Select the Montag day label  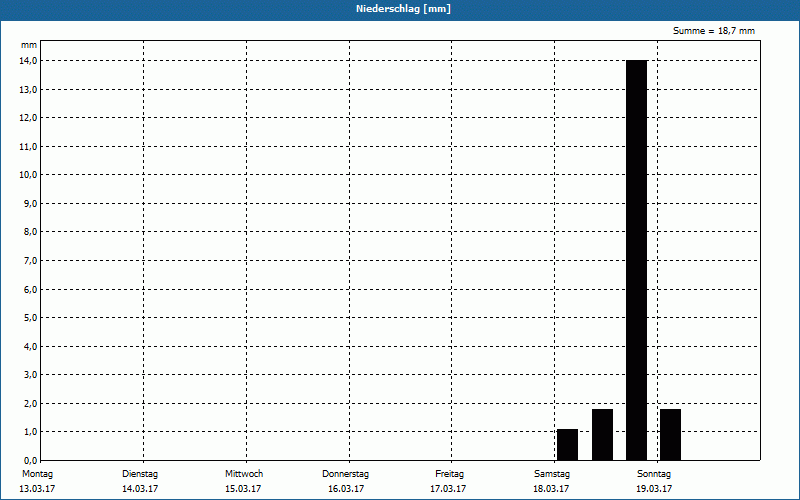point(37,474)
